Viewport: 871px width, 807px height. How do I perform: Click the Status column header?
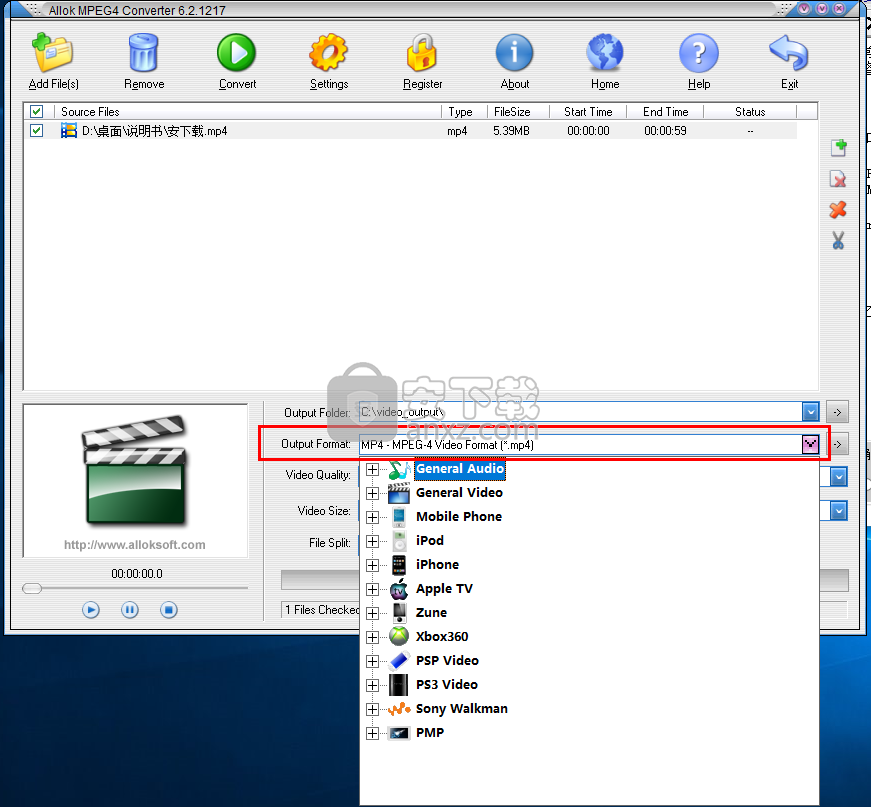[750, 112]
